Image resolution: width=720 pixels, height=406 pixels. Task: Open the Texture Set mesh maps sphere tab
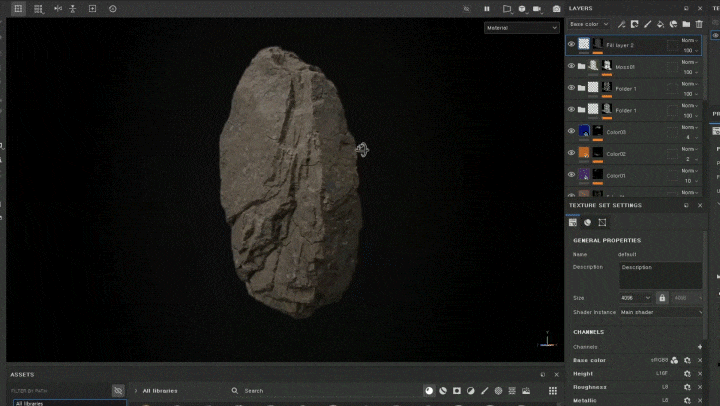pyautogui.click(x=587, y=222)
